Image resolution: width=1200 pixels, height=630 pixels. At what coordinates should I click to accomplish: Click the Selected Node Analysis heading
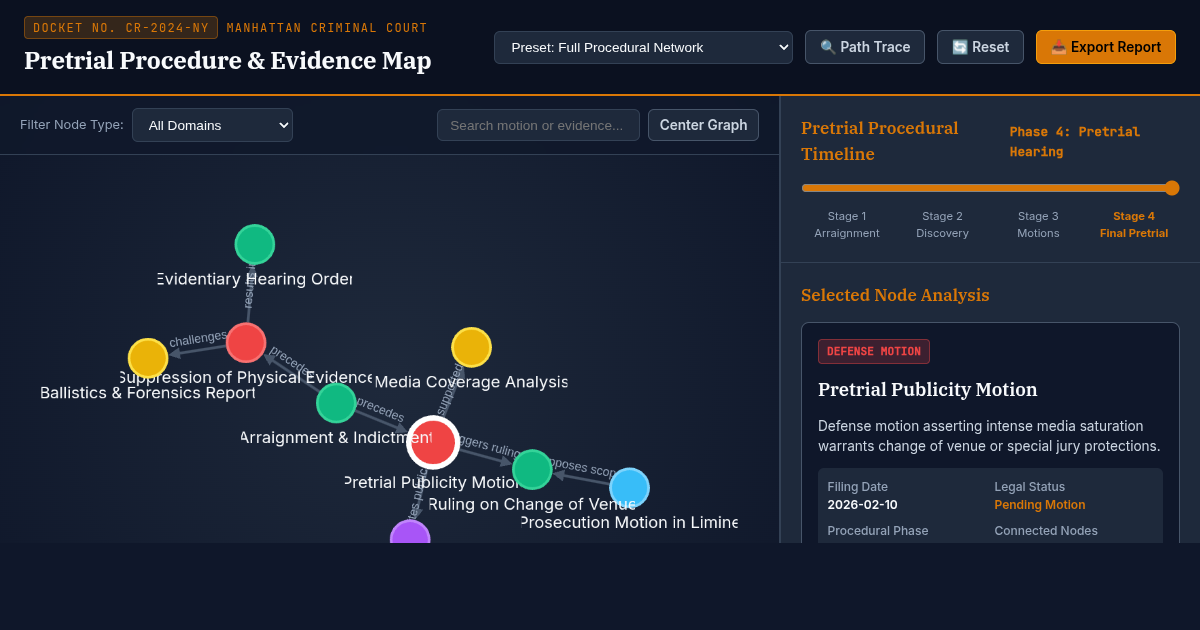(x=895, y=295)
